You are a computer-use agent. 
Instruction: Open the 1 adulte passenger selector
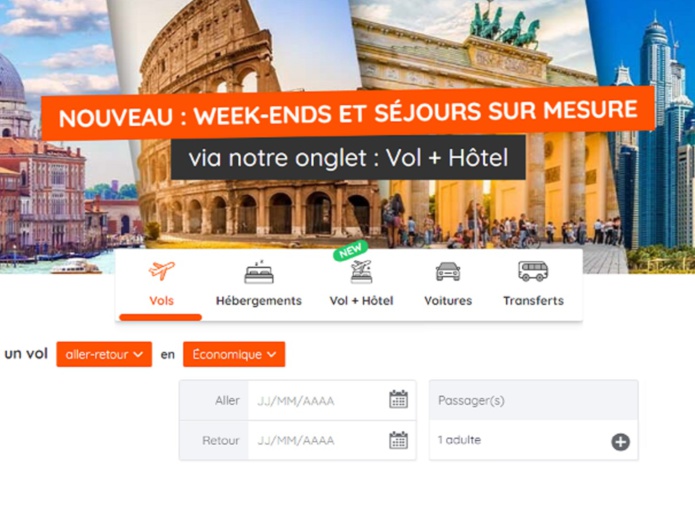point(534,440)
